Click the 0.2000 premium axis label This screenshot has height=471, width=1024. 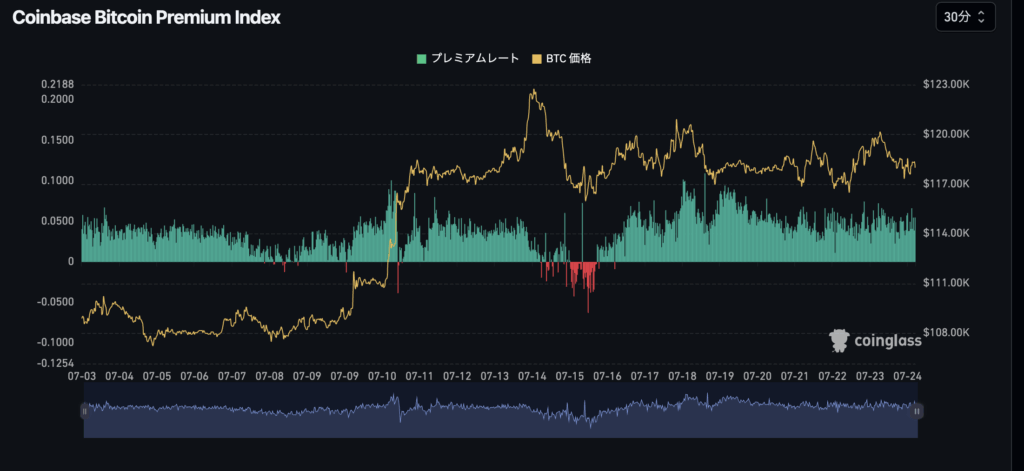57,99
